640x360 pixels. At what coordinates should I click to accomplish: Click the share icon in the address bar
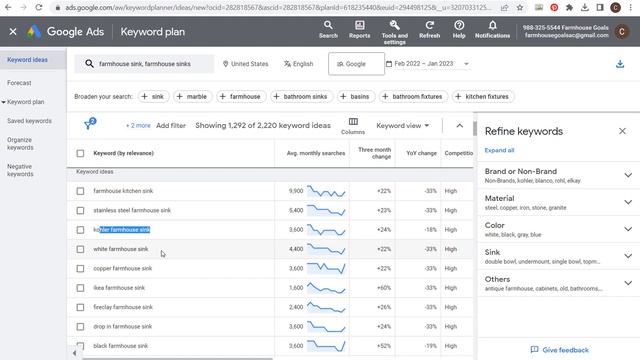coord(505,7)
